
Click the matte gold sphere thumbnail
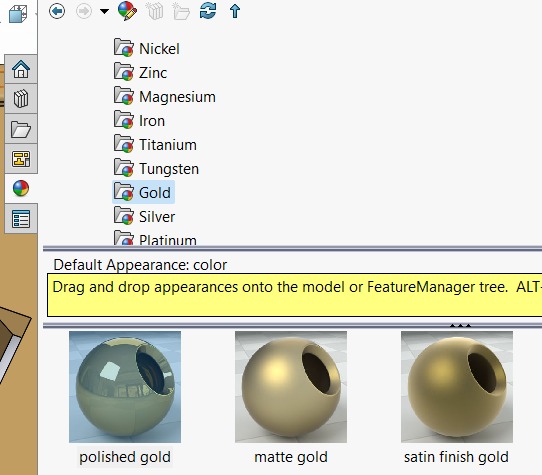tap(291, 387)
